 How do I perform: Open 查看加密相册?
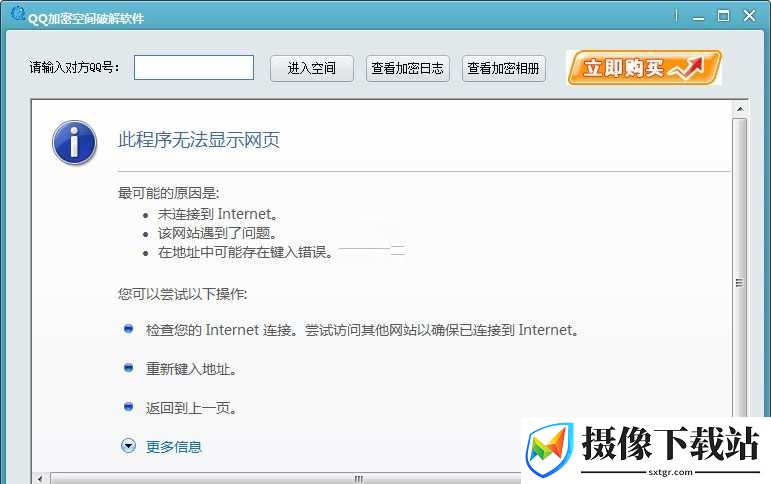[504, 68]
